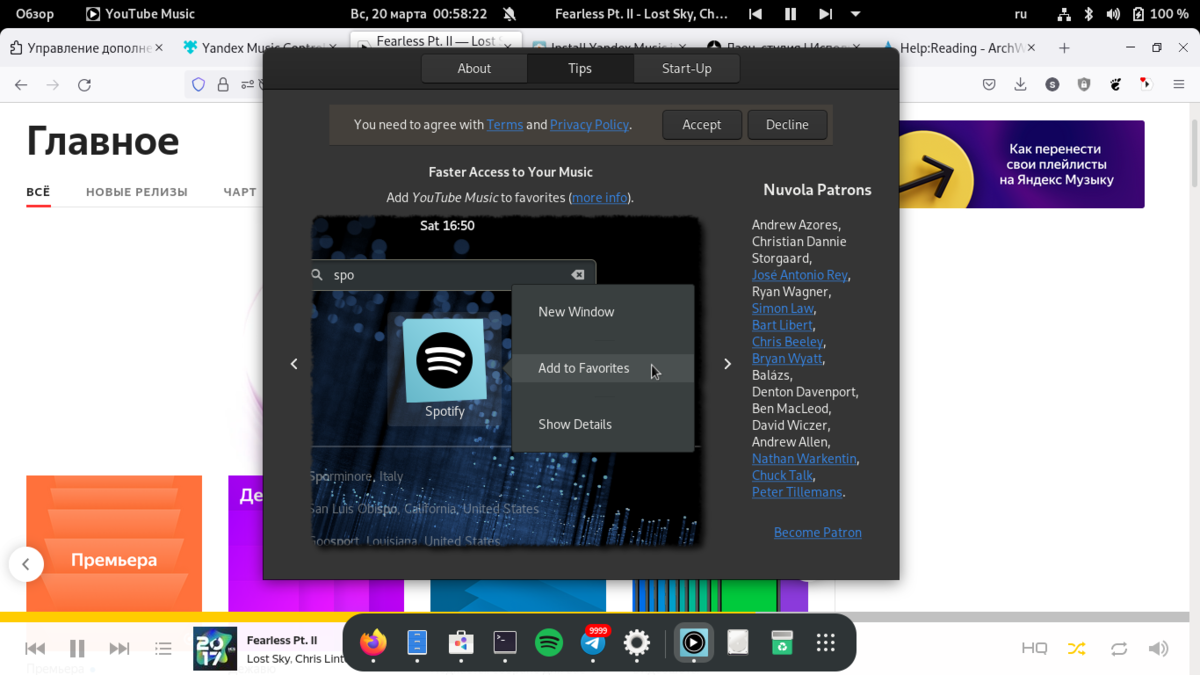Image resolution: width=1200 pixels, height=675 pixels.
Task: Click the wired network indicator icon
Action: click(x=1064, y=14)
